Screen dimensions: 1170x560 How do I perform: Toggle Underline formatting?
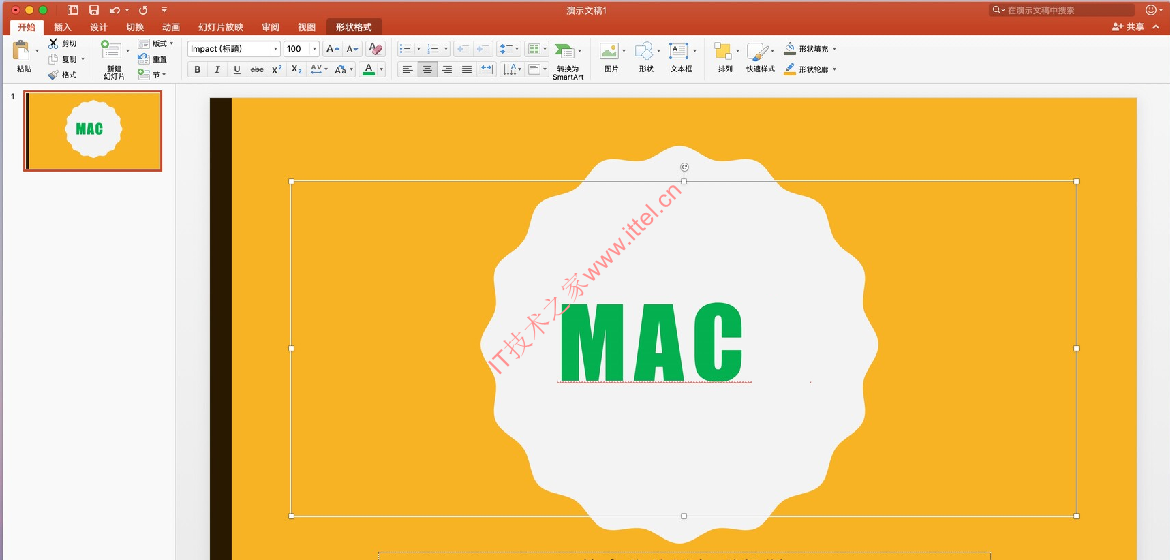point(237,69)
